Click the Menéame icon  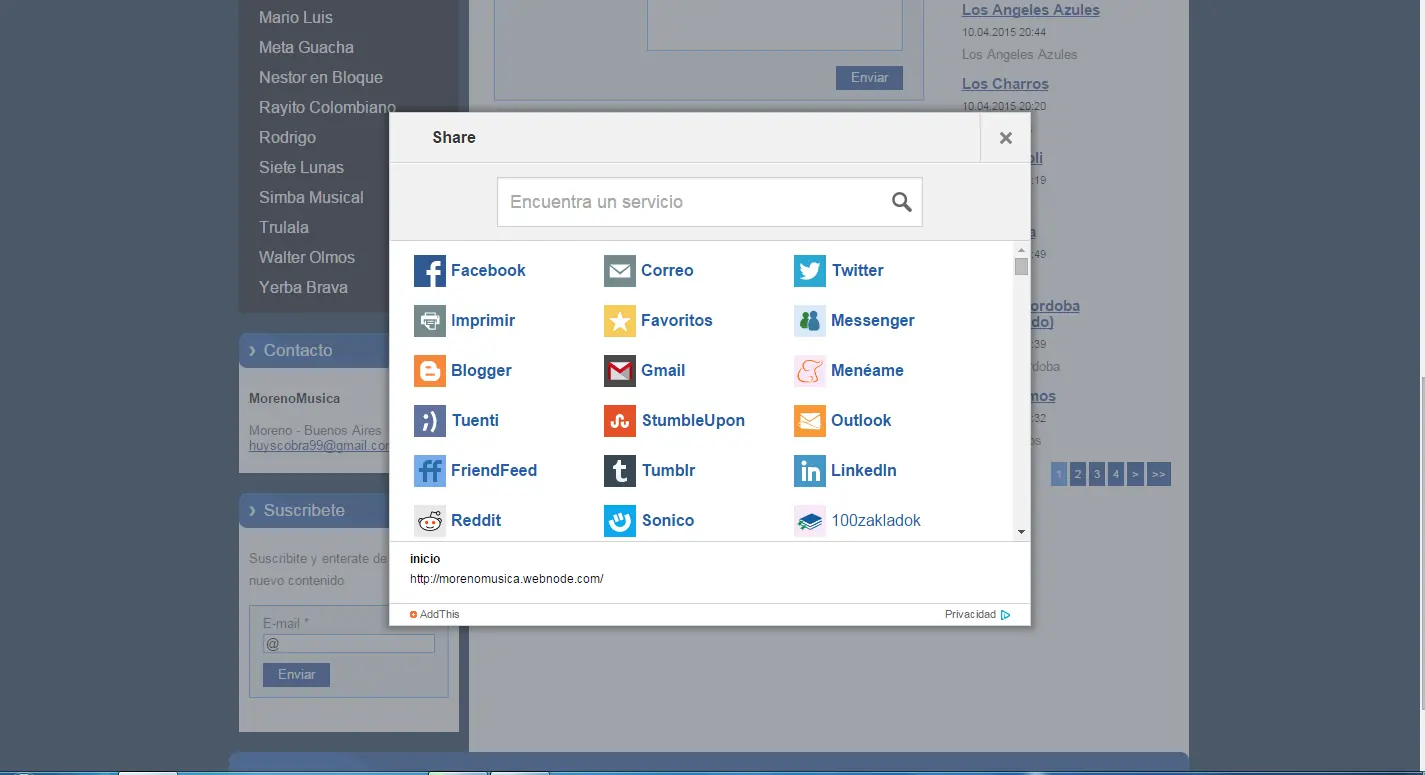coord(810,371)
